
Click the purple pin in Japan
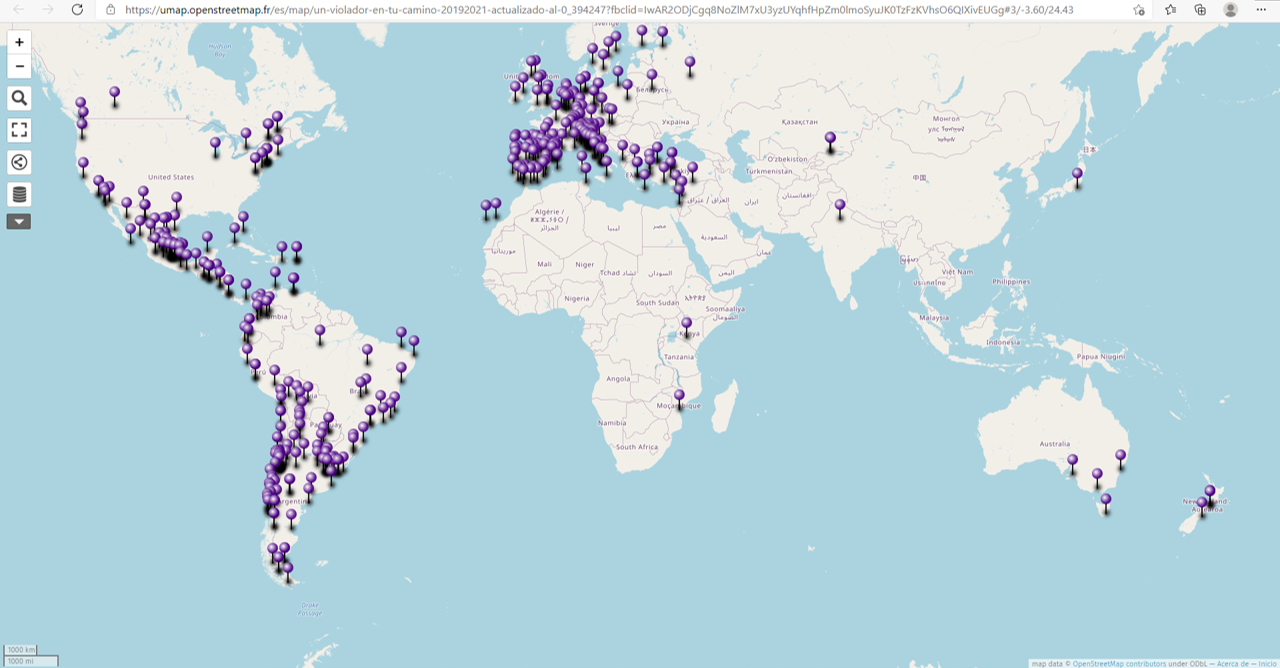1077,175
